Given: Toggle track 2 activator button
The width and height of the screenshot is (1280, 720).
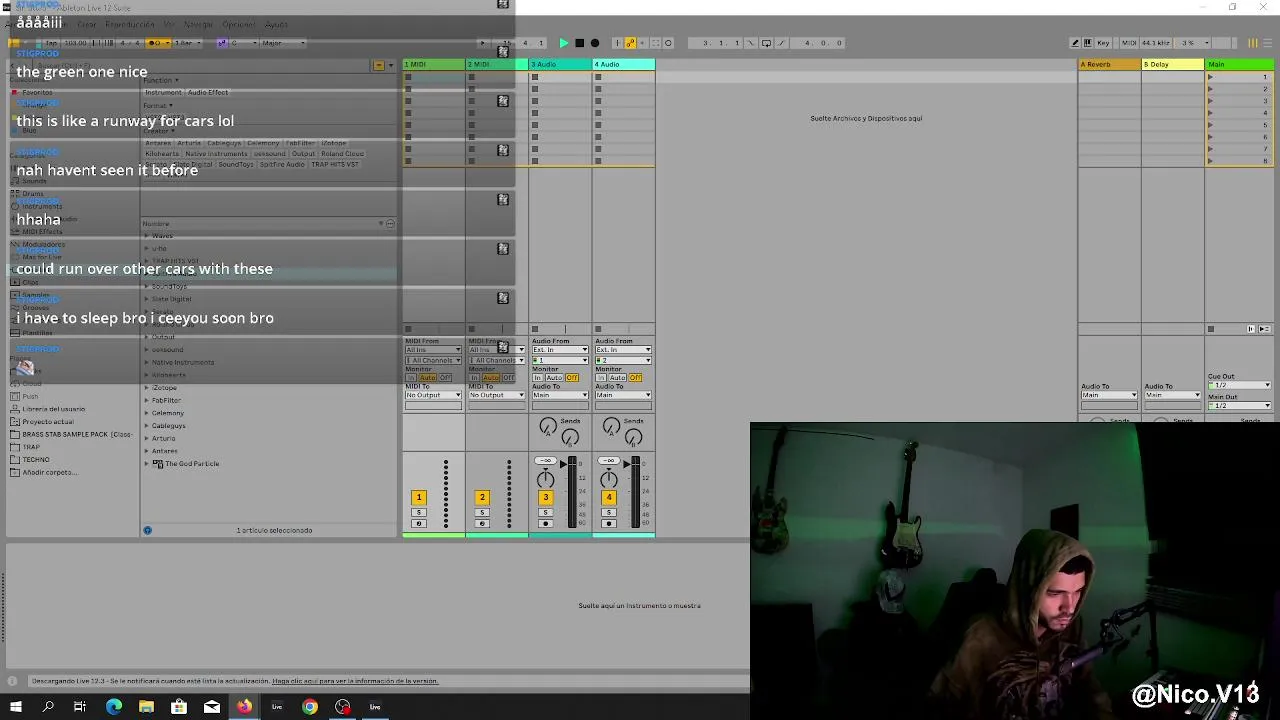Looking at the screenshot, I should (x=482, y=497).
